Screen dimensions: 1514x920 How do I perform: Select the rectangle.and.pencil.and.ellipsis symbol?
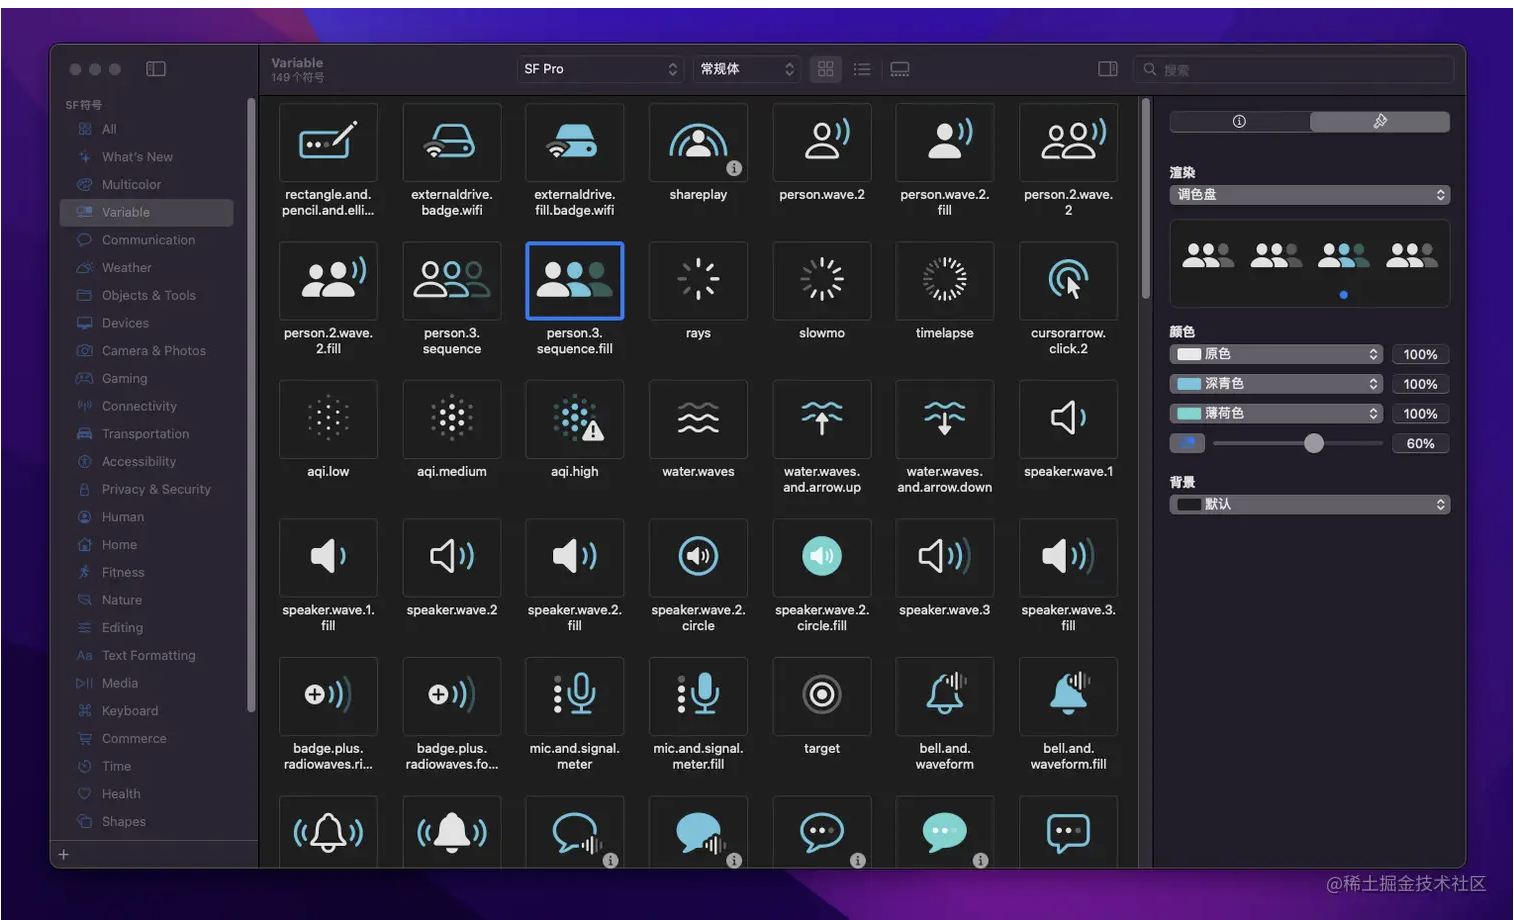click(328, 142)
